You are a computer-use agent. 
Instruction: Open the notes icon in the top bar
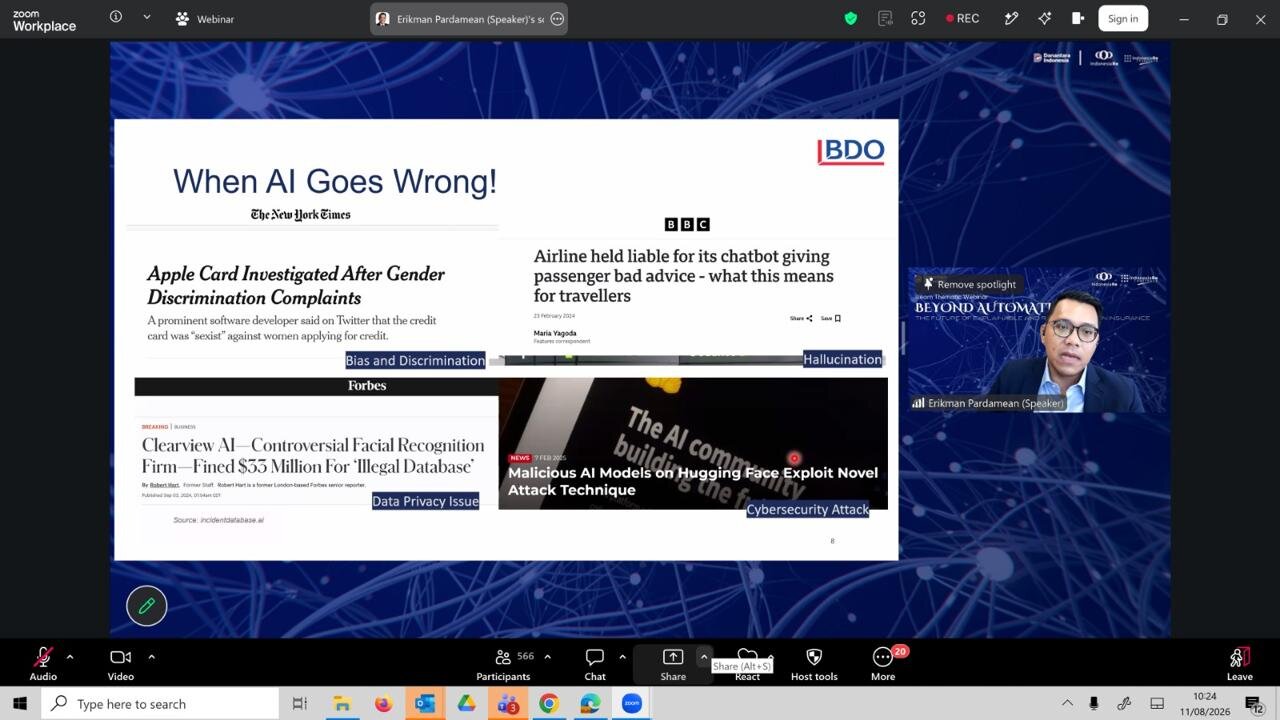pos(885,18)
